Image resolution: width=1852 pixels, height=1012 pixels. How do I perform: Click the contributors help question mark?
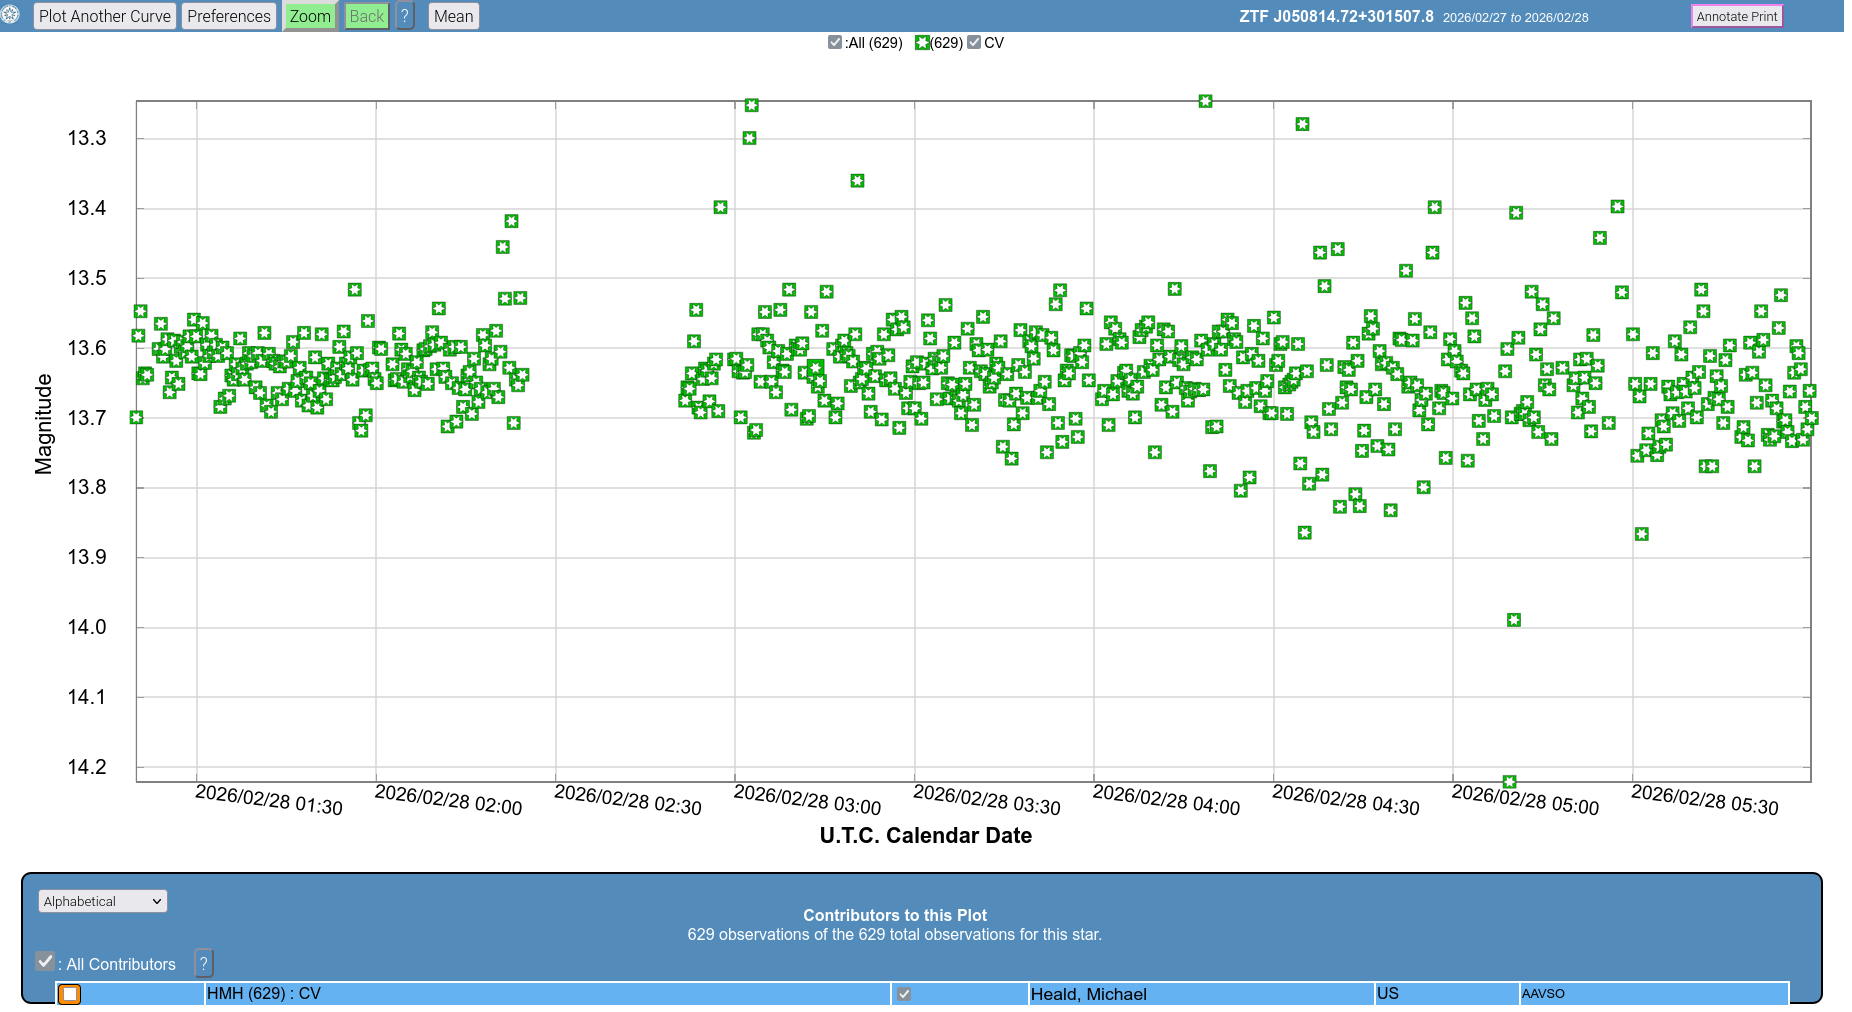203,963
